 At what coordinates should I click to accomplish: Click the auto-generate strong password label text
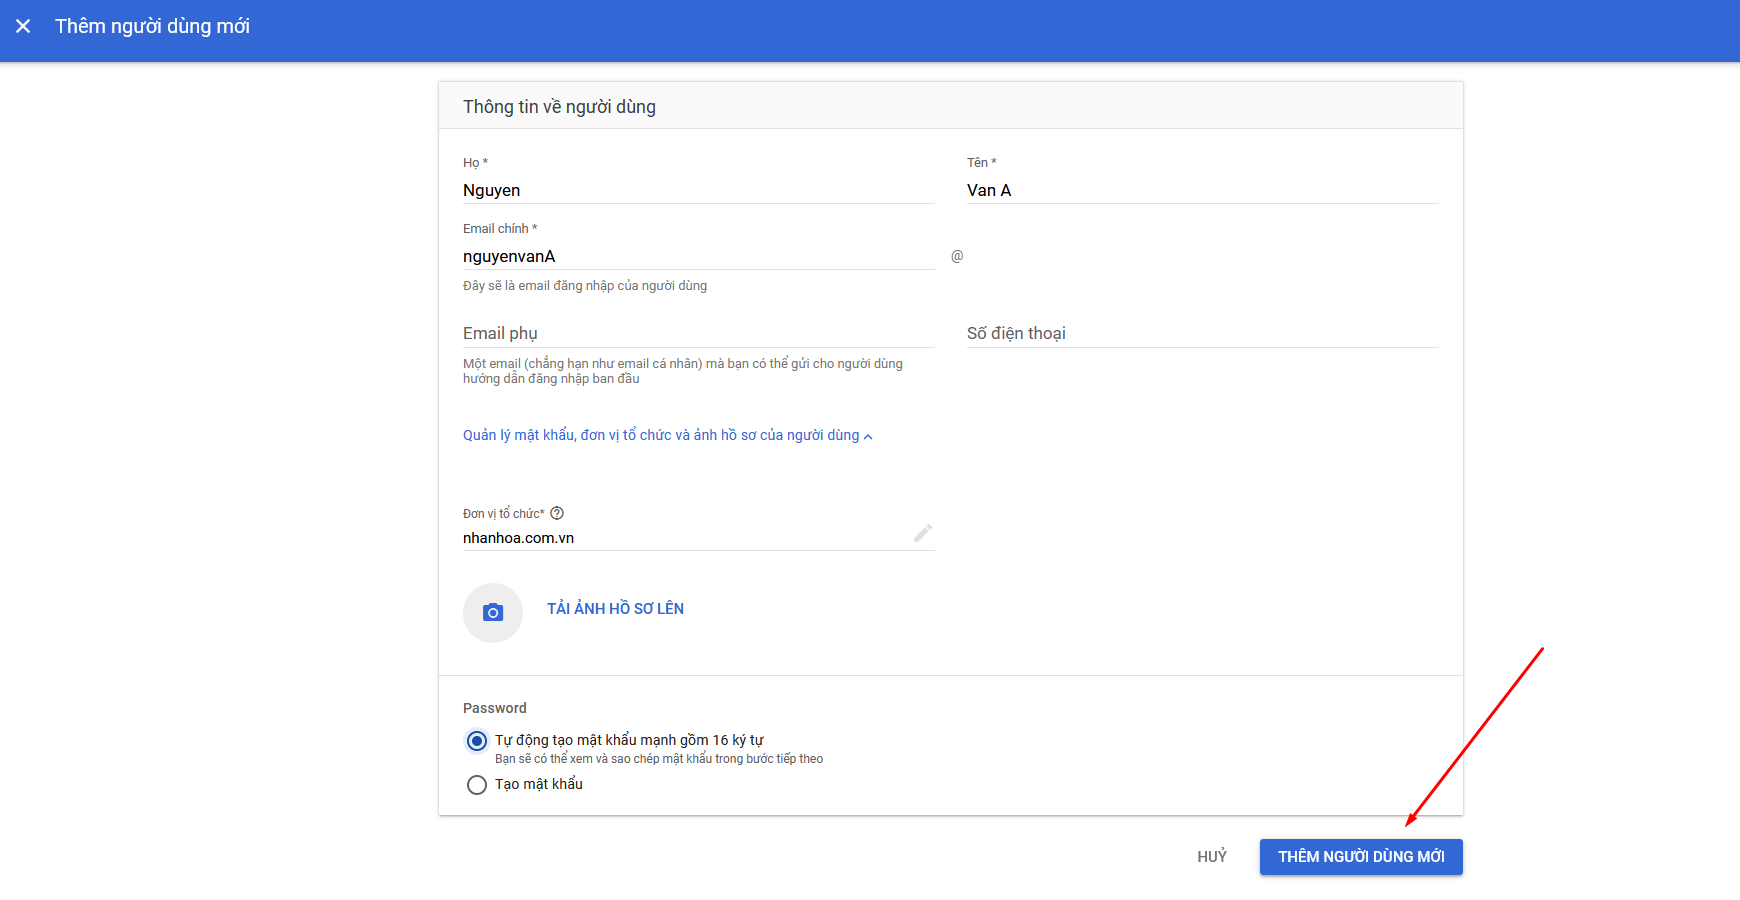(629, 740)
